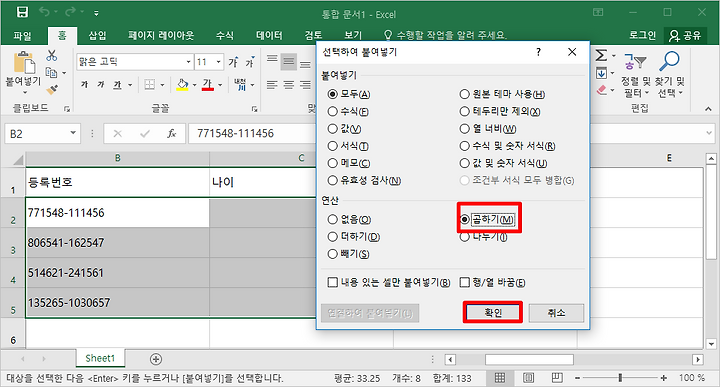This screenshot has height=387, width=720.
Task: Increase font size with larger 가 icon
Action: (x=233, y=62)
